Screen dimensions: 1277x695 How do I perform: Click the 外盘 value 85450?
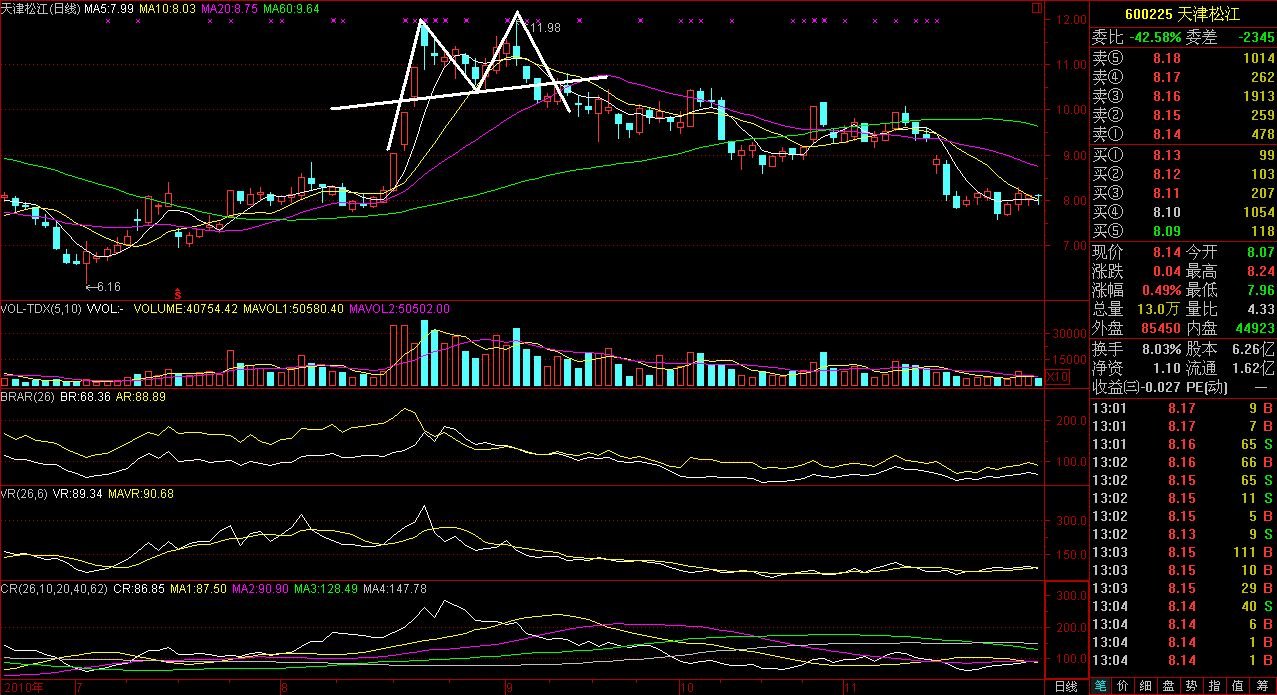(x=1160, y=328)
